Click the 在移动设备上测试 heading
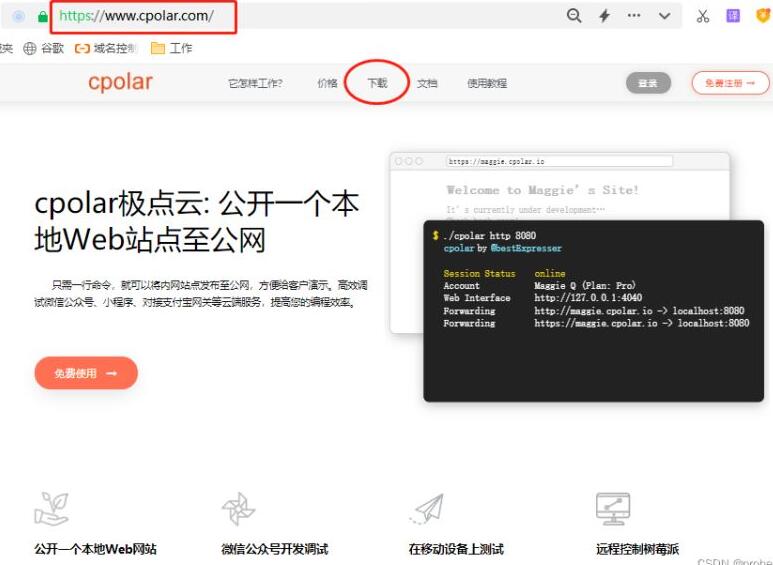The image size is (773, 565). [x=456, y=549]
